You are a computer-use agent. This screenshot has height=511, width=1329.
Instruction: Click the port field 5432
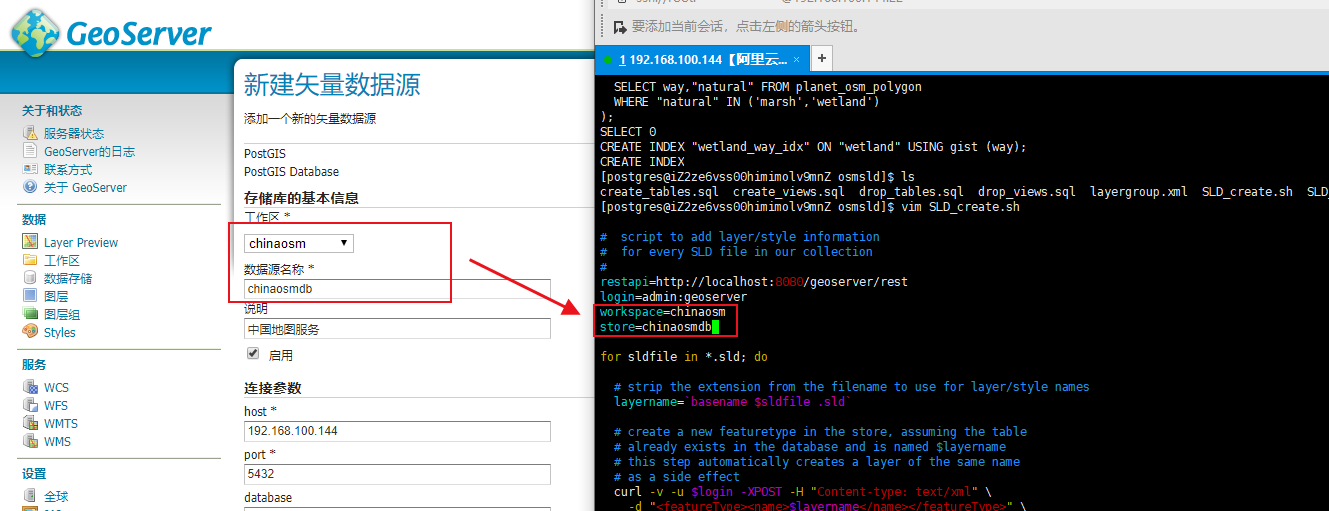[397, 474]
